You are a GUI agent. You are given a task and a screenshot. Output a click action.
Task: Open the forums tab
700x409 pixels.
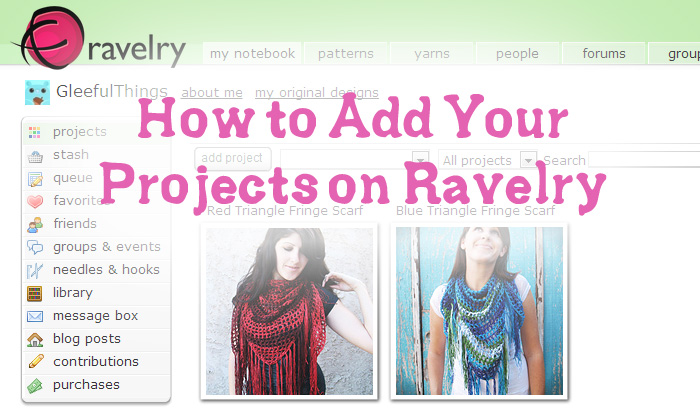[604, 54]
